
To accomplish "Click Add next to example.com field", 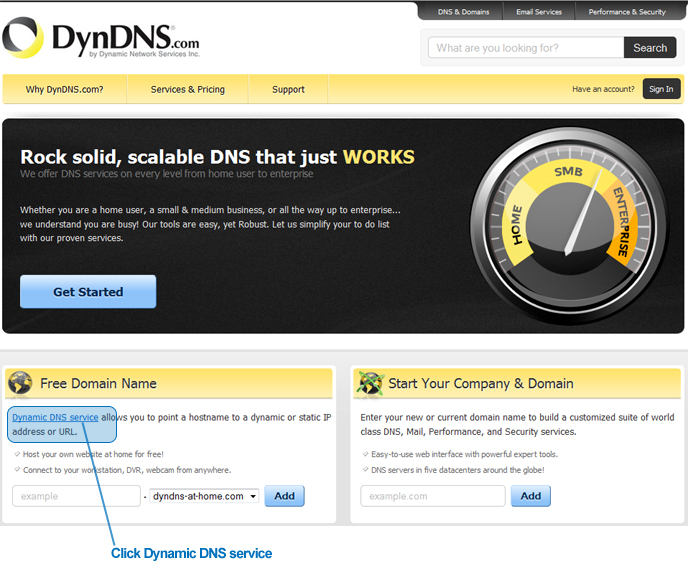I will [530, 496].
